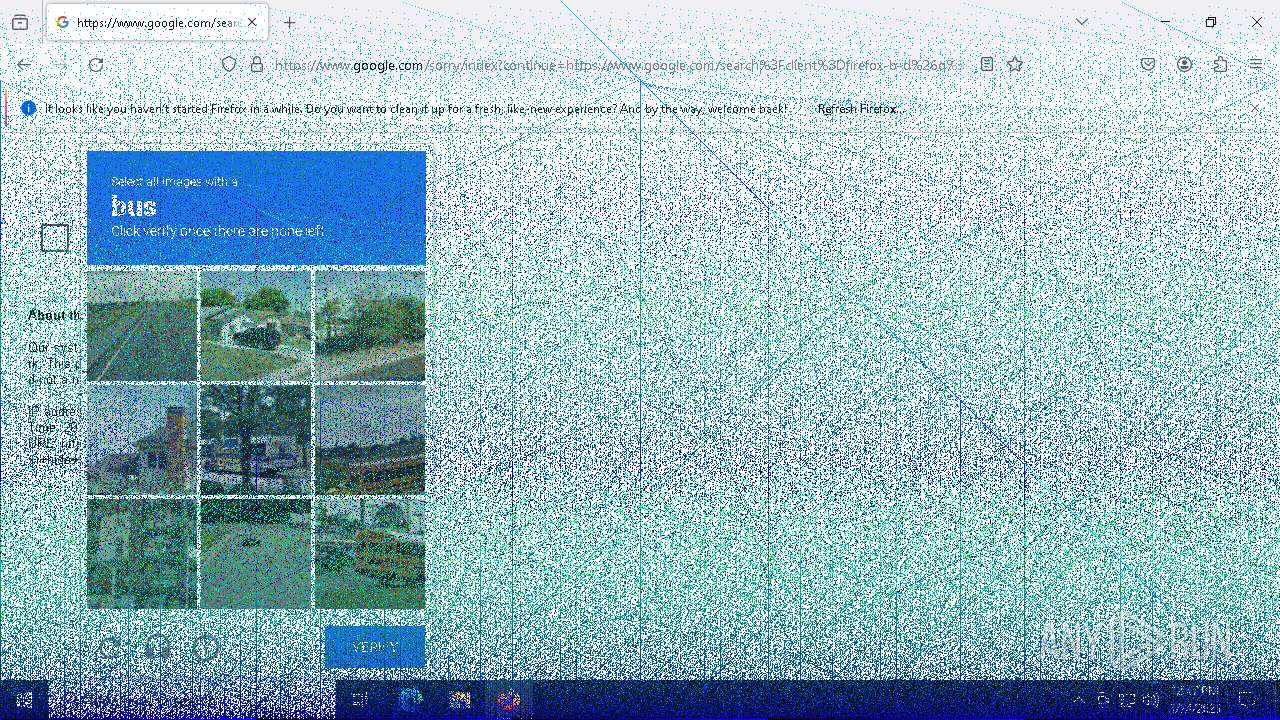Expand the list all tabs chevron
The height and width of the screenshot is (720, 1280).
1082,22
